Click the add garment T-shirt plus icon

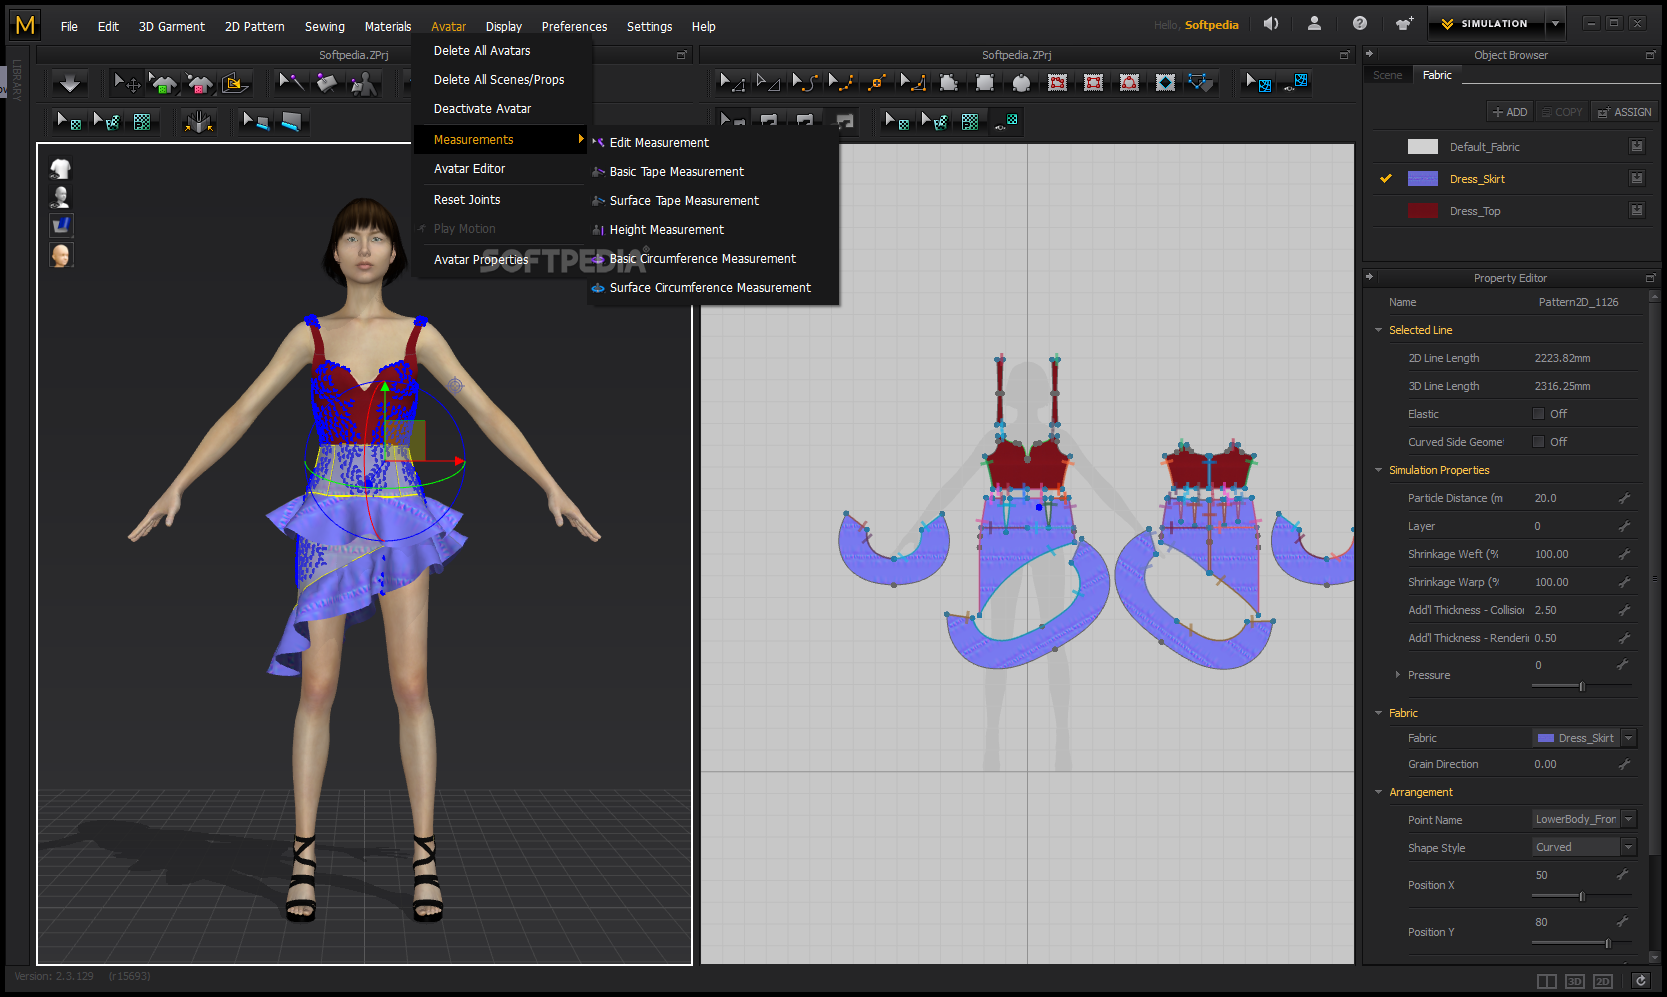pyautogui.click(x=1404, y=23)
